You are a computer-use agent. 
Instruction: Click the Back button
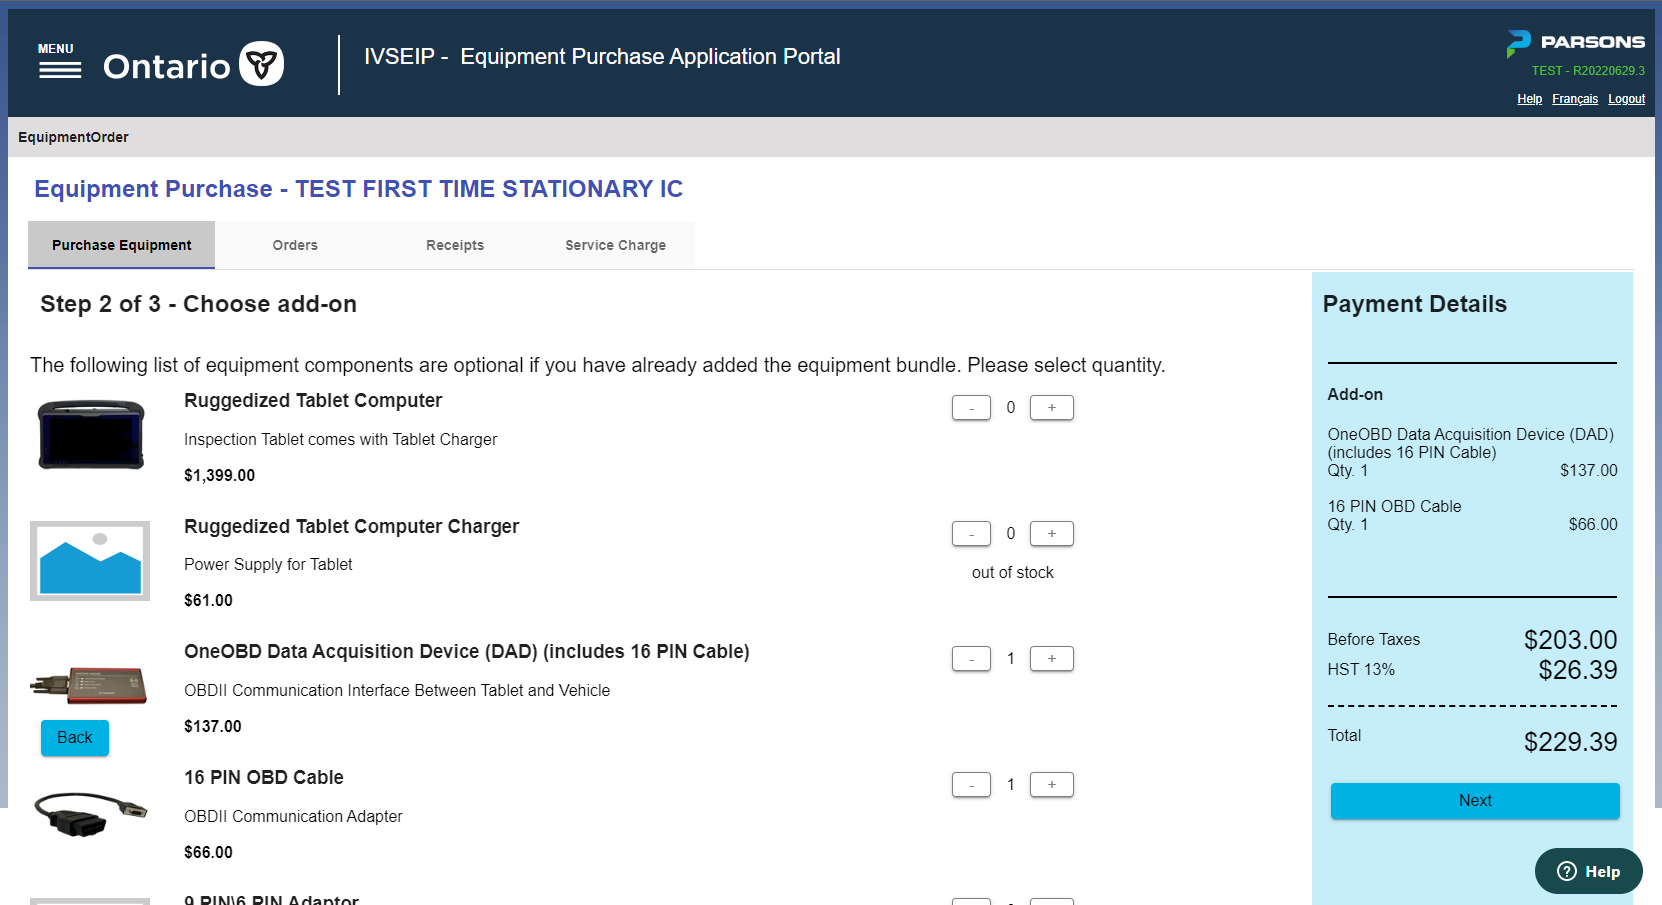point(75,738)
